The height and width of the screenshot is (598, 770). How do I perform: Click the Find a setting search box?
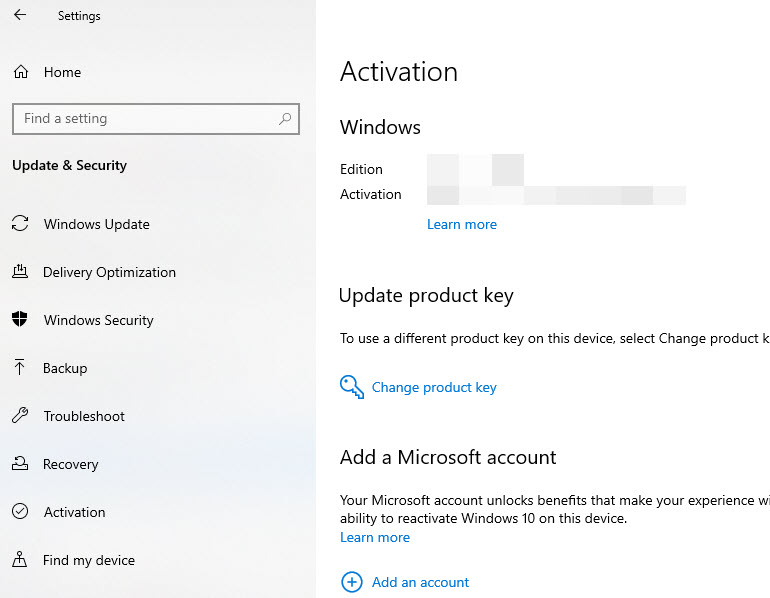click(x=156, y=119)
